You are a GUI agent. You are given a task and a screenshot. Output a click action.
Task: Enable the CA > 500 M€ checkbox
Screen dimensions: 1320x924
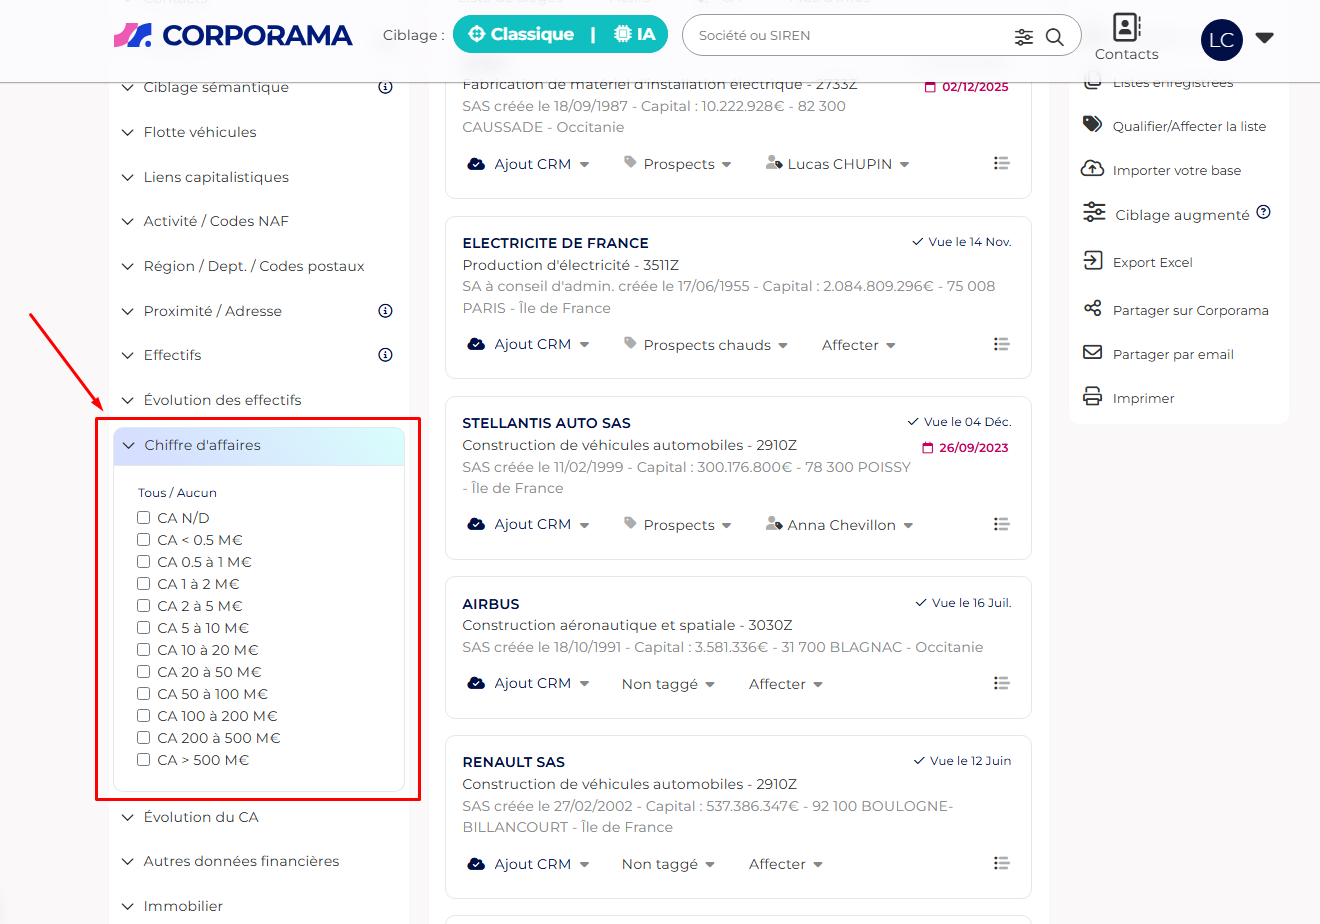tap(144, 760)
